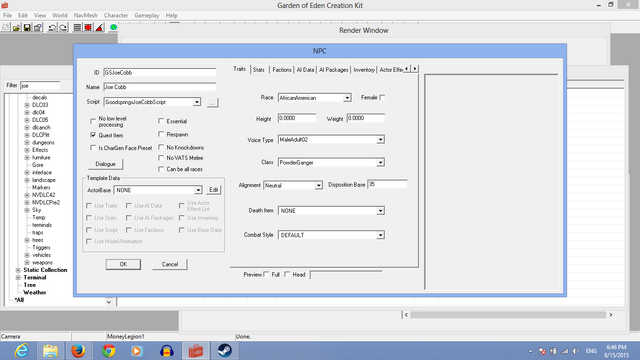Click the preferences toolbar icon beside save

38,28
